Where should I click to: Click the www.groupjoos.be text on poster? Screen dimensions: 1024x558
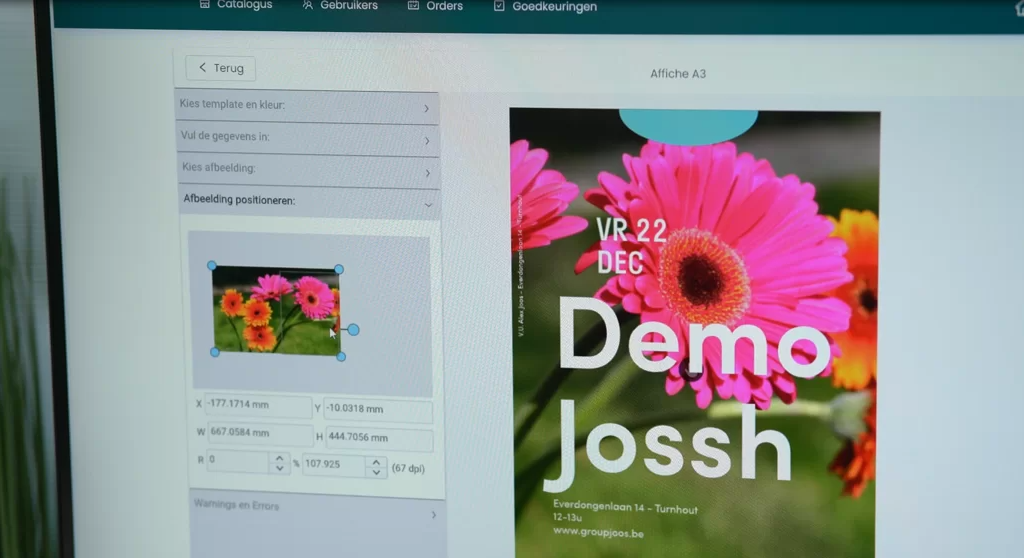[598, 533]
